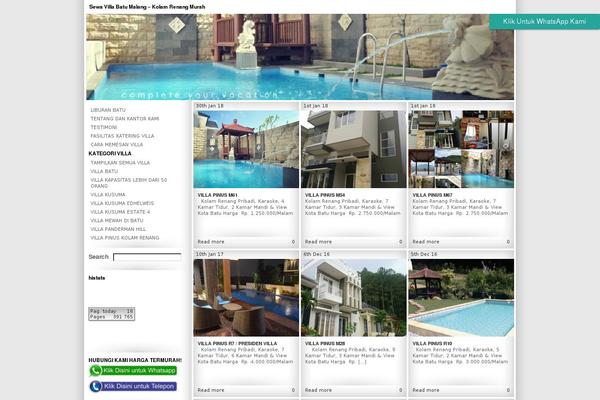Open Villa Pinus M67 collage thumbnail
600x400 pixels.
tap(461, 149)
